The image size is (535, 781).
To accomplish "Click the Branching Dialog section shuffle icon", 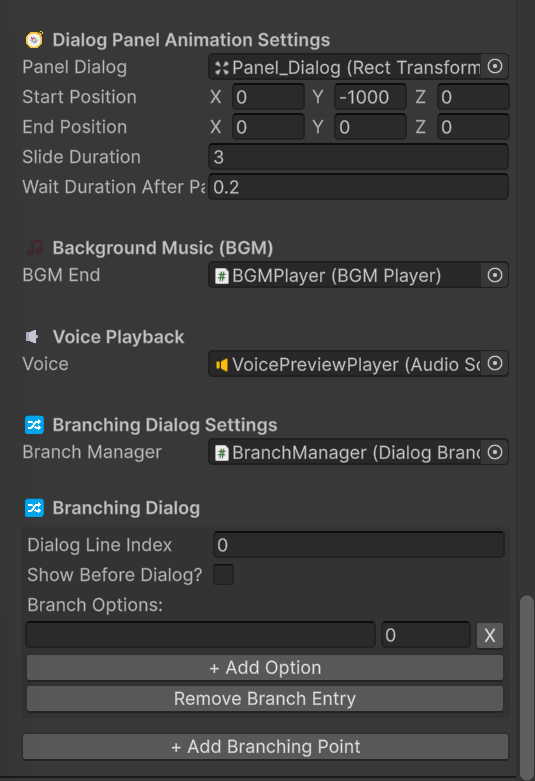I will [x=34, y=508].
